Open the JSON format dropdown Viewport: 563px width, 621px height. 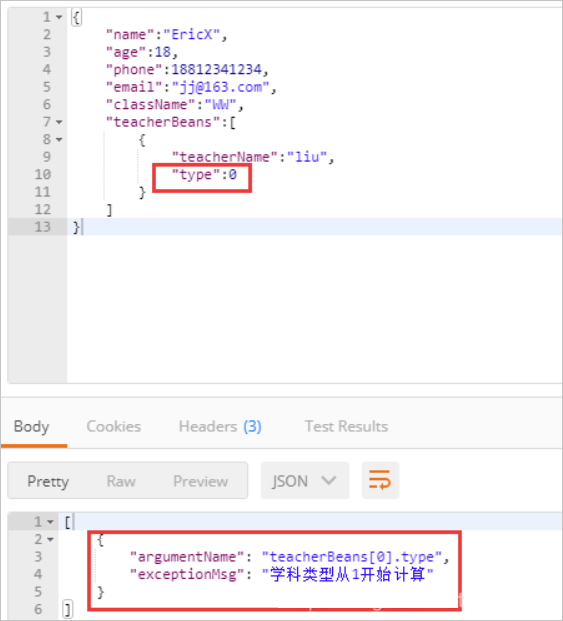click(x=305, y=480)
